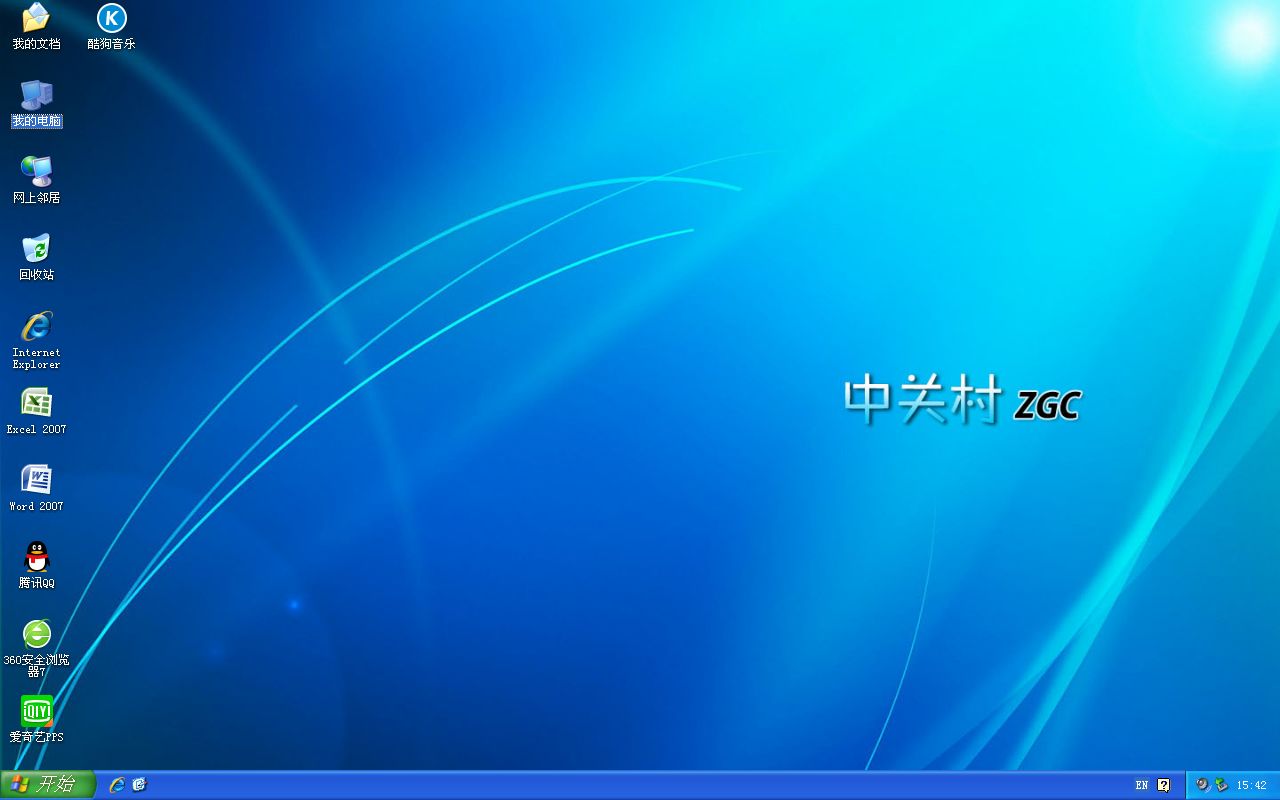The height and width of the screenshot is (800, 1280).
Task: Launch Tencent QQ from the desktop
Action: (x=36, y=557)
